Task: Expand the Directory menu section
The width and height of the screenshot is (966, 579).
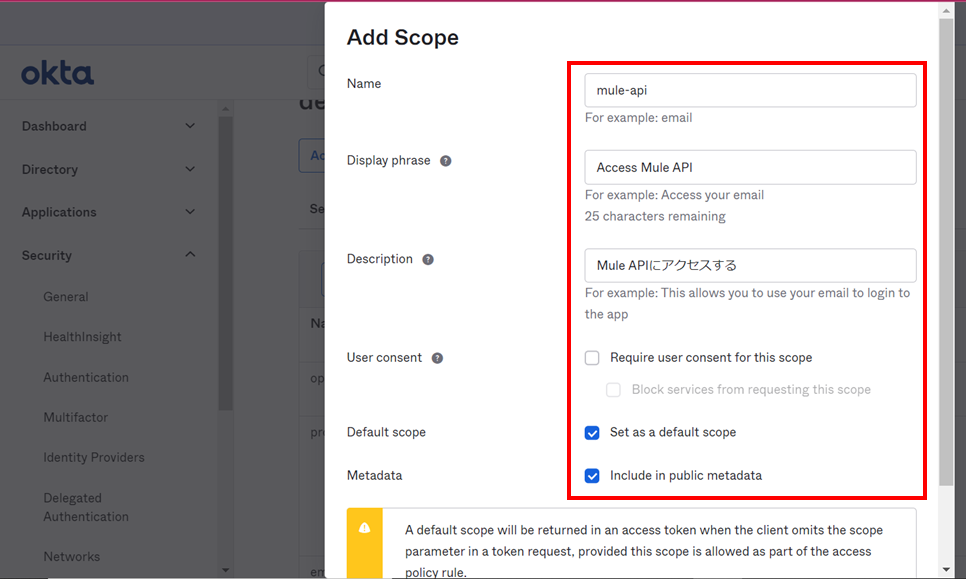Action: click(x=108, y=169)
